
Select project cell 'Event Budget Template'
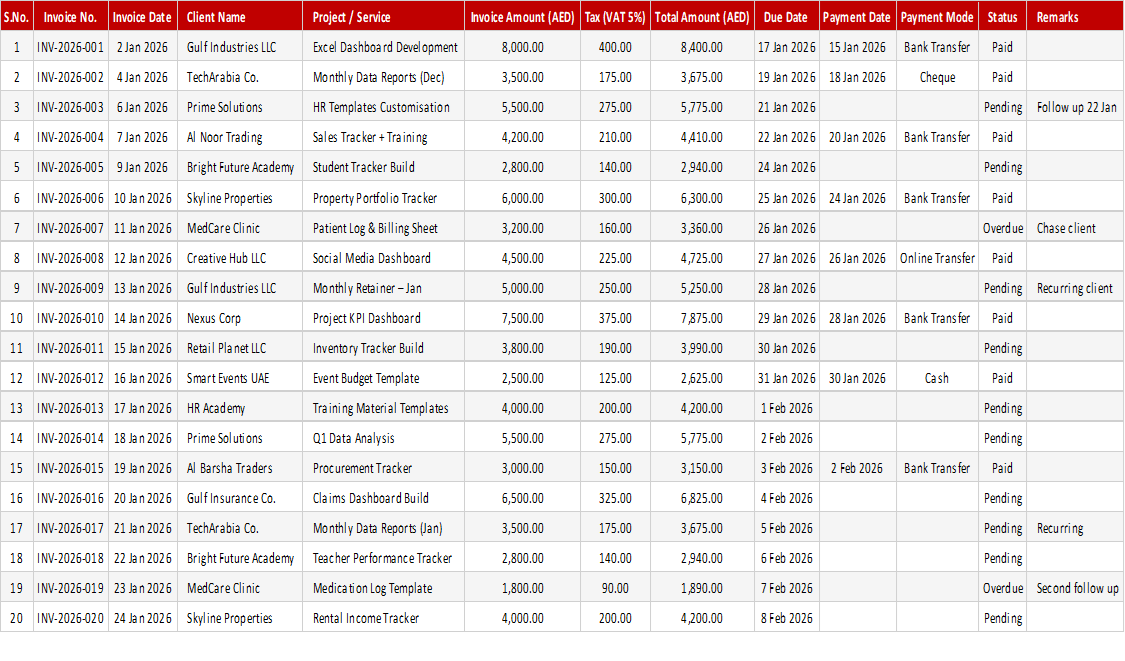pos(383,378)
